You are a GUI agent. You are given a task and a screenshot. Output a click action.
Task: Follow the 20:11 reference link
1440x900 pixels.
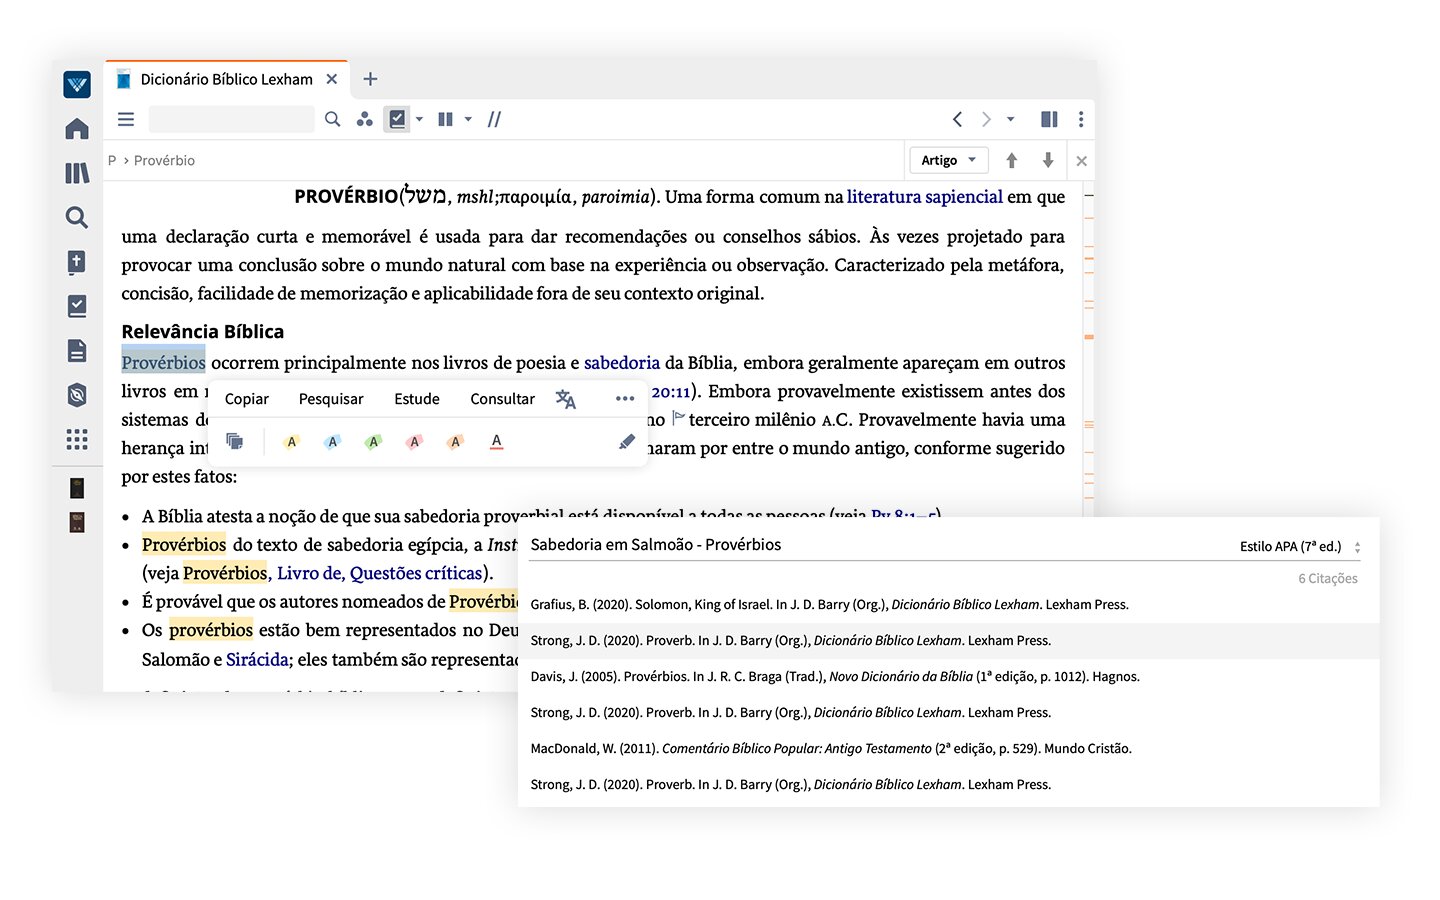click(671, 392)
